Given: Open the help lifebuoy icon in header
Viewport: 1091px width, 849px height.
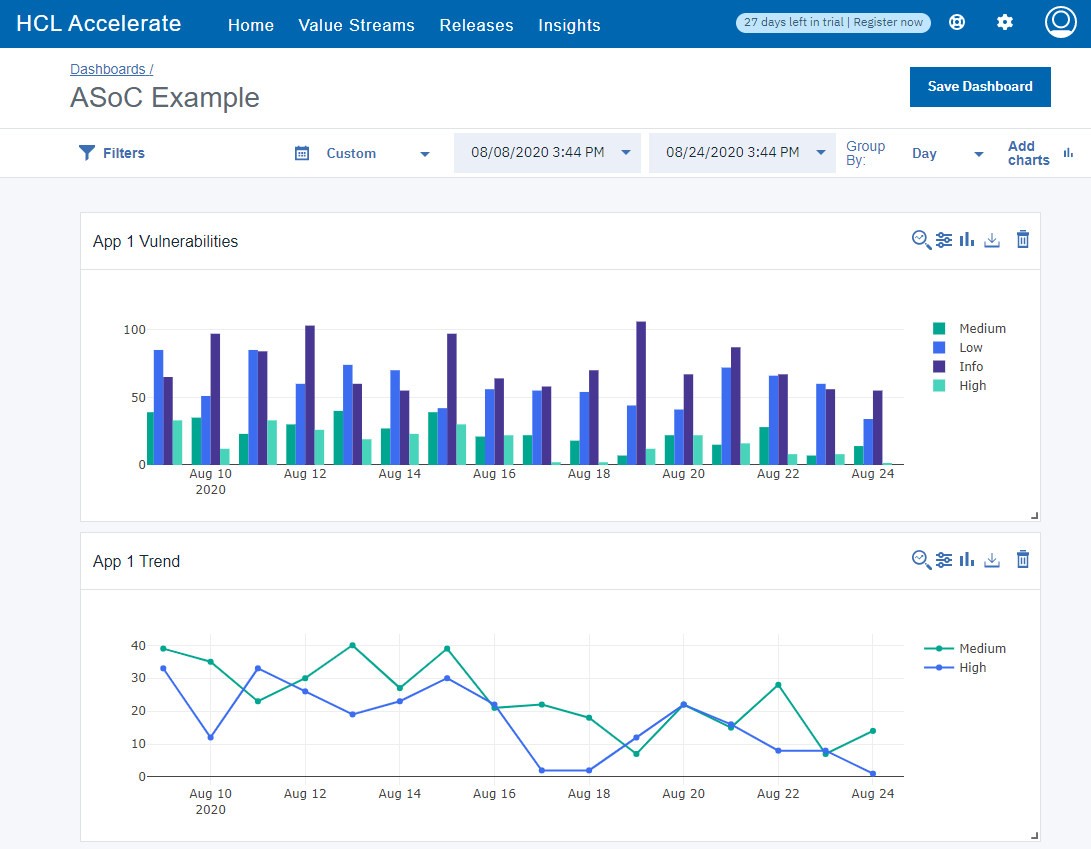Looking at the screenshot, I should (957, 22).
